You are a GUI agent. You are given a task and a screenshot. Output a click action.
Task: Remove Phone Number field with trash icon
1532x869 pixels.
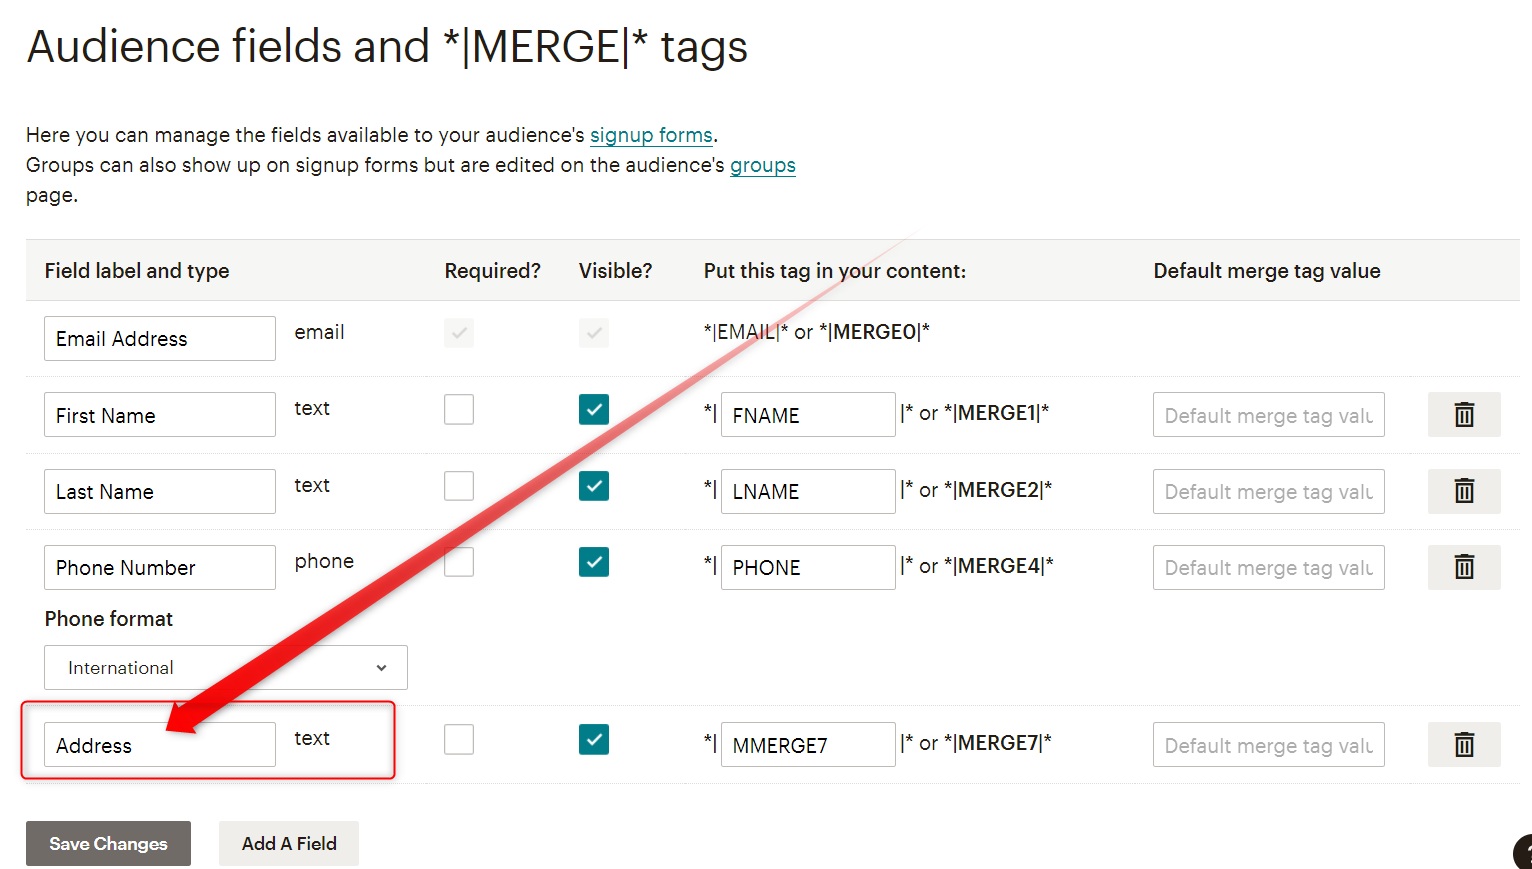1464,567
